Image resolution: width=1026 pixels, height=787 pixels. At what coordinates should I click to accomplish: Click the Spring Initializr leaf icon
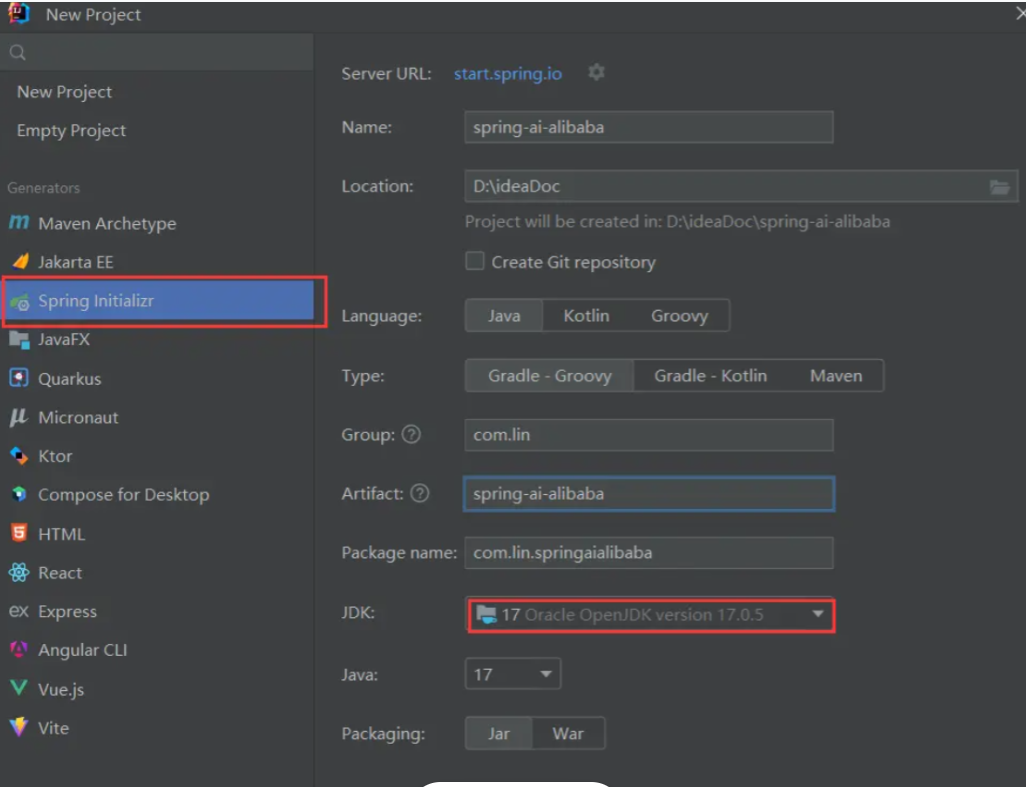coord(20,302)
